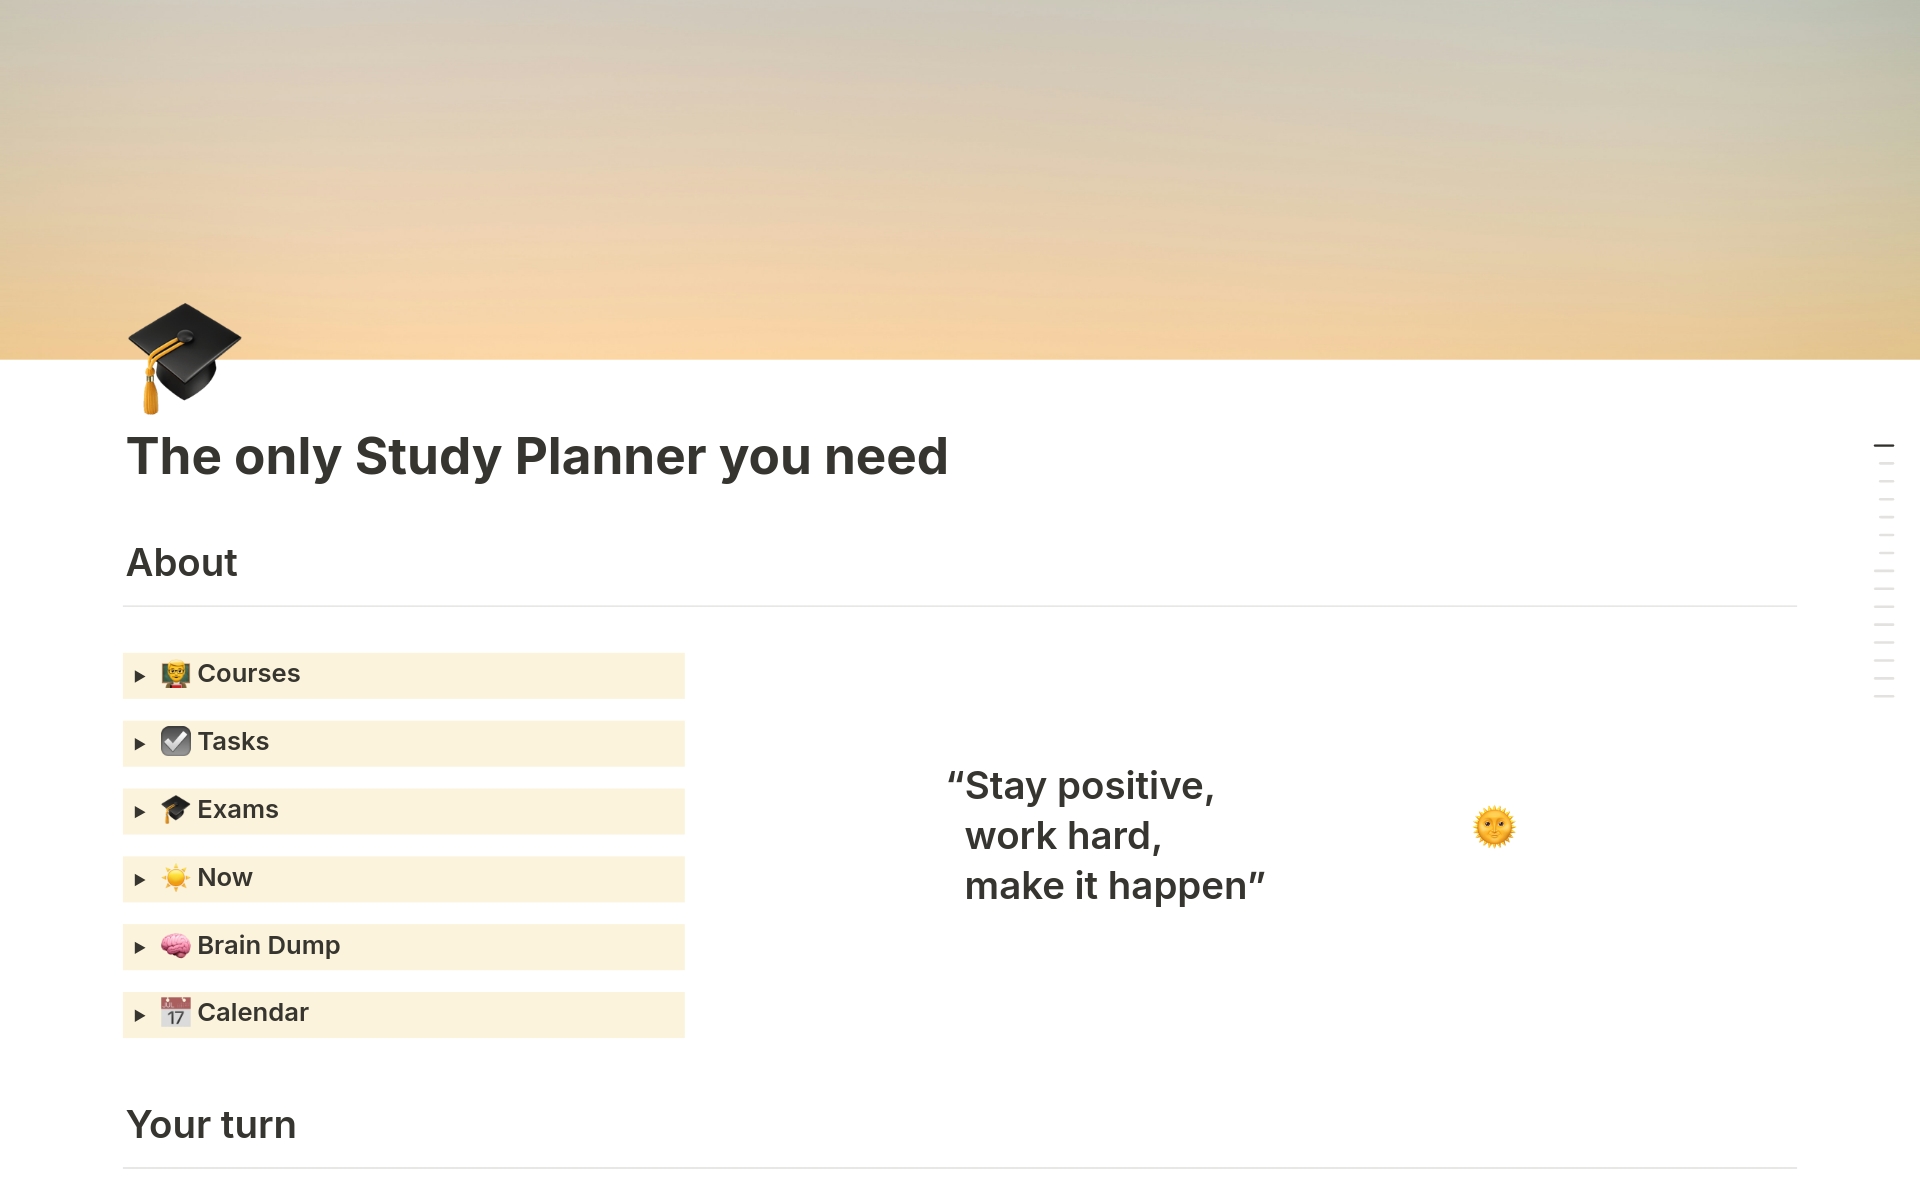Expand the Brain Dump toggle arrow
The height and width of the screenshot is (1199, 1920).
click(140, 947)
